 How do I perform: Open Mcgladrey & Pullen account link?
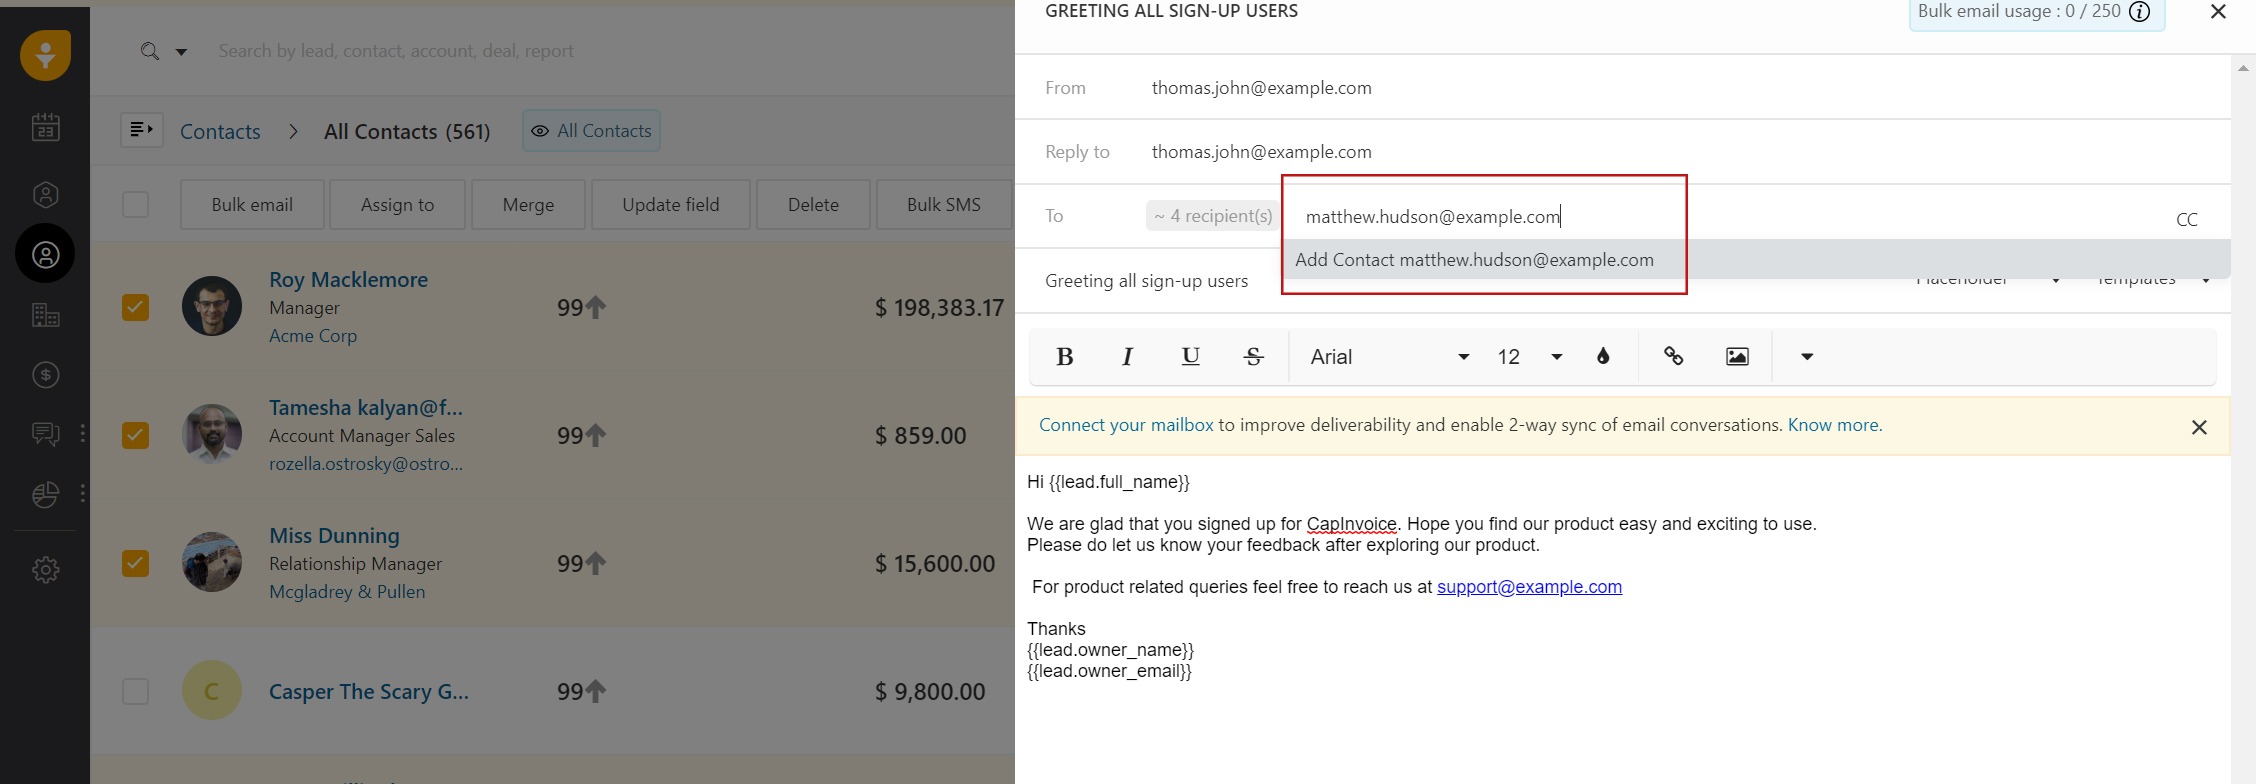pyautogui.click(x=347, y=592)
